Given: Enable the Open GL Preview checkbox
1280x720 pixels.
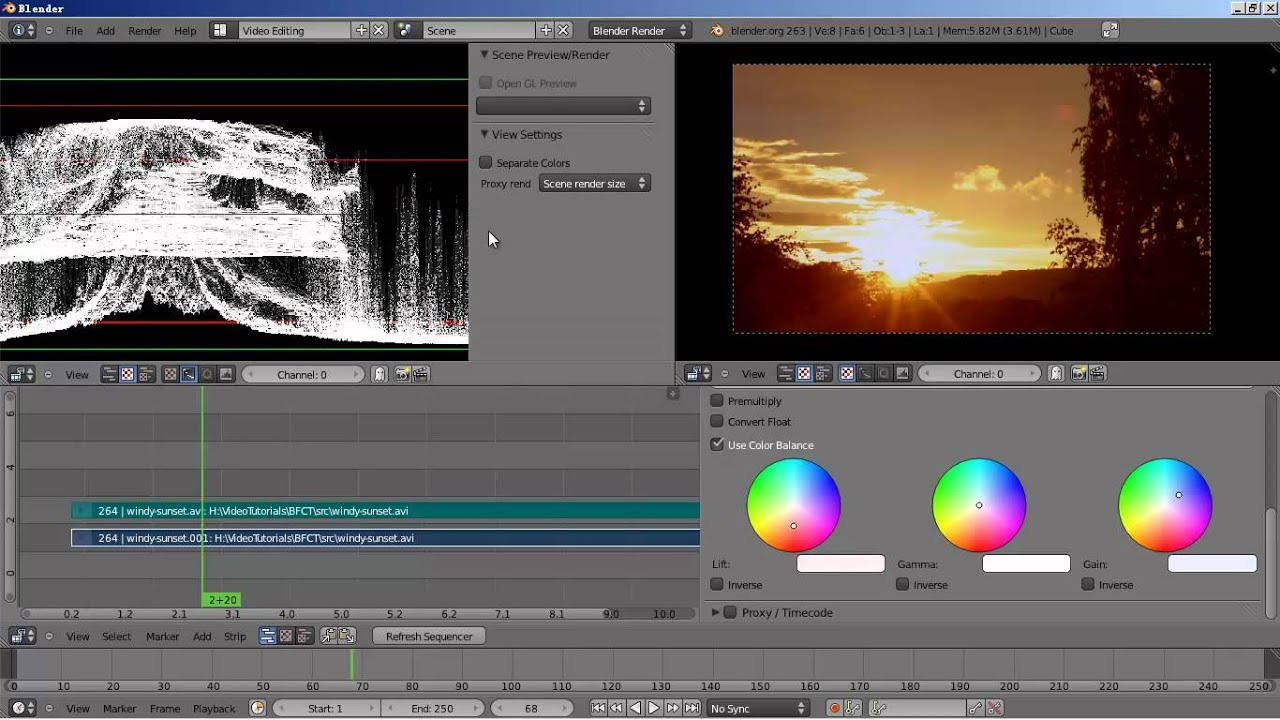Looking at the screenshot, I should click(486, 83).
